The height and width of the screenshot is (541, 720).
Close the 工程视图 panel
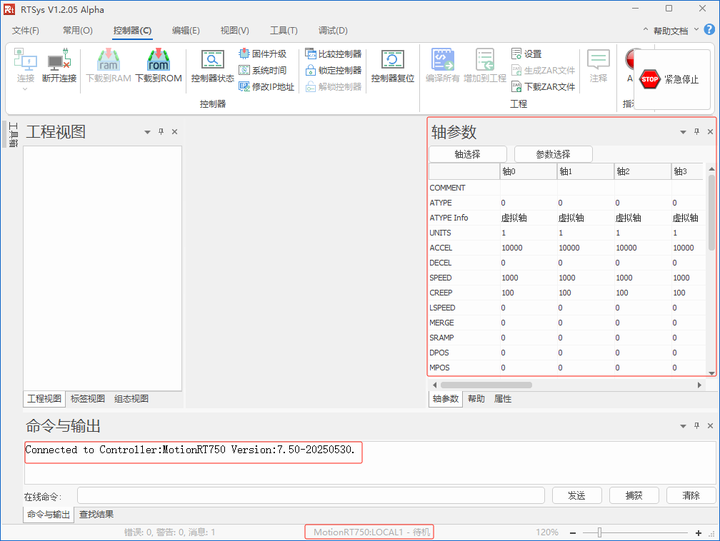pos(174,132)
